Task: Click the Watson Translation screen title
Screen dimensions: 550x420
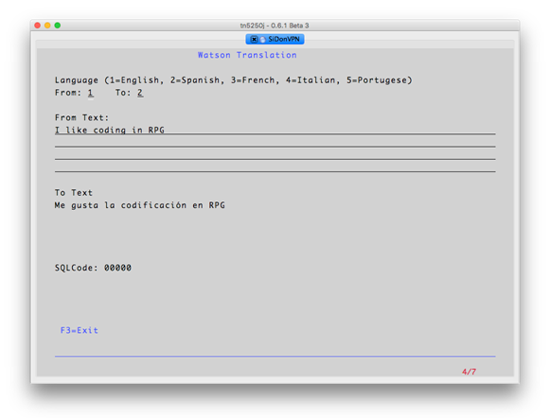Action: (247, 55)
